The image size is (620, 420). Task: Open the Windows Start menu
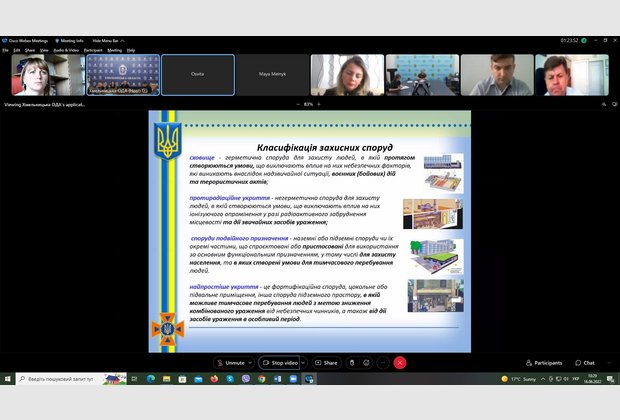pyautogui.click(x=8, y=379)
